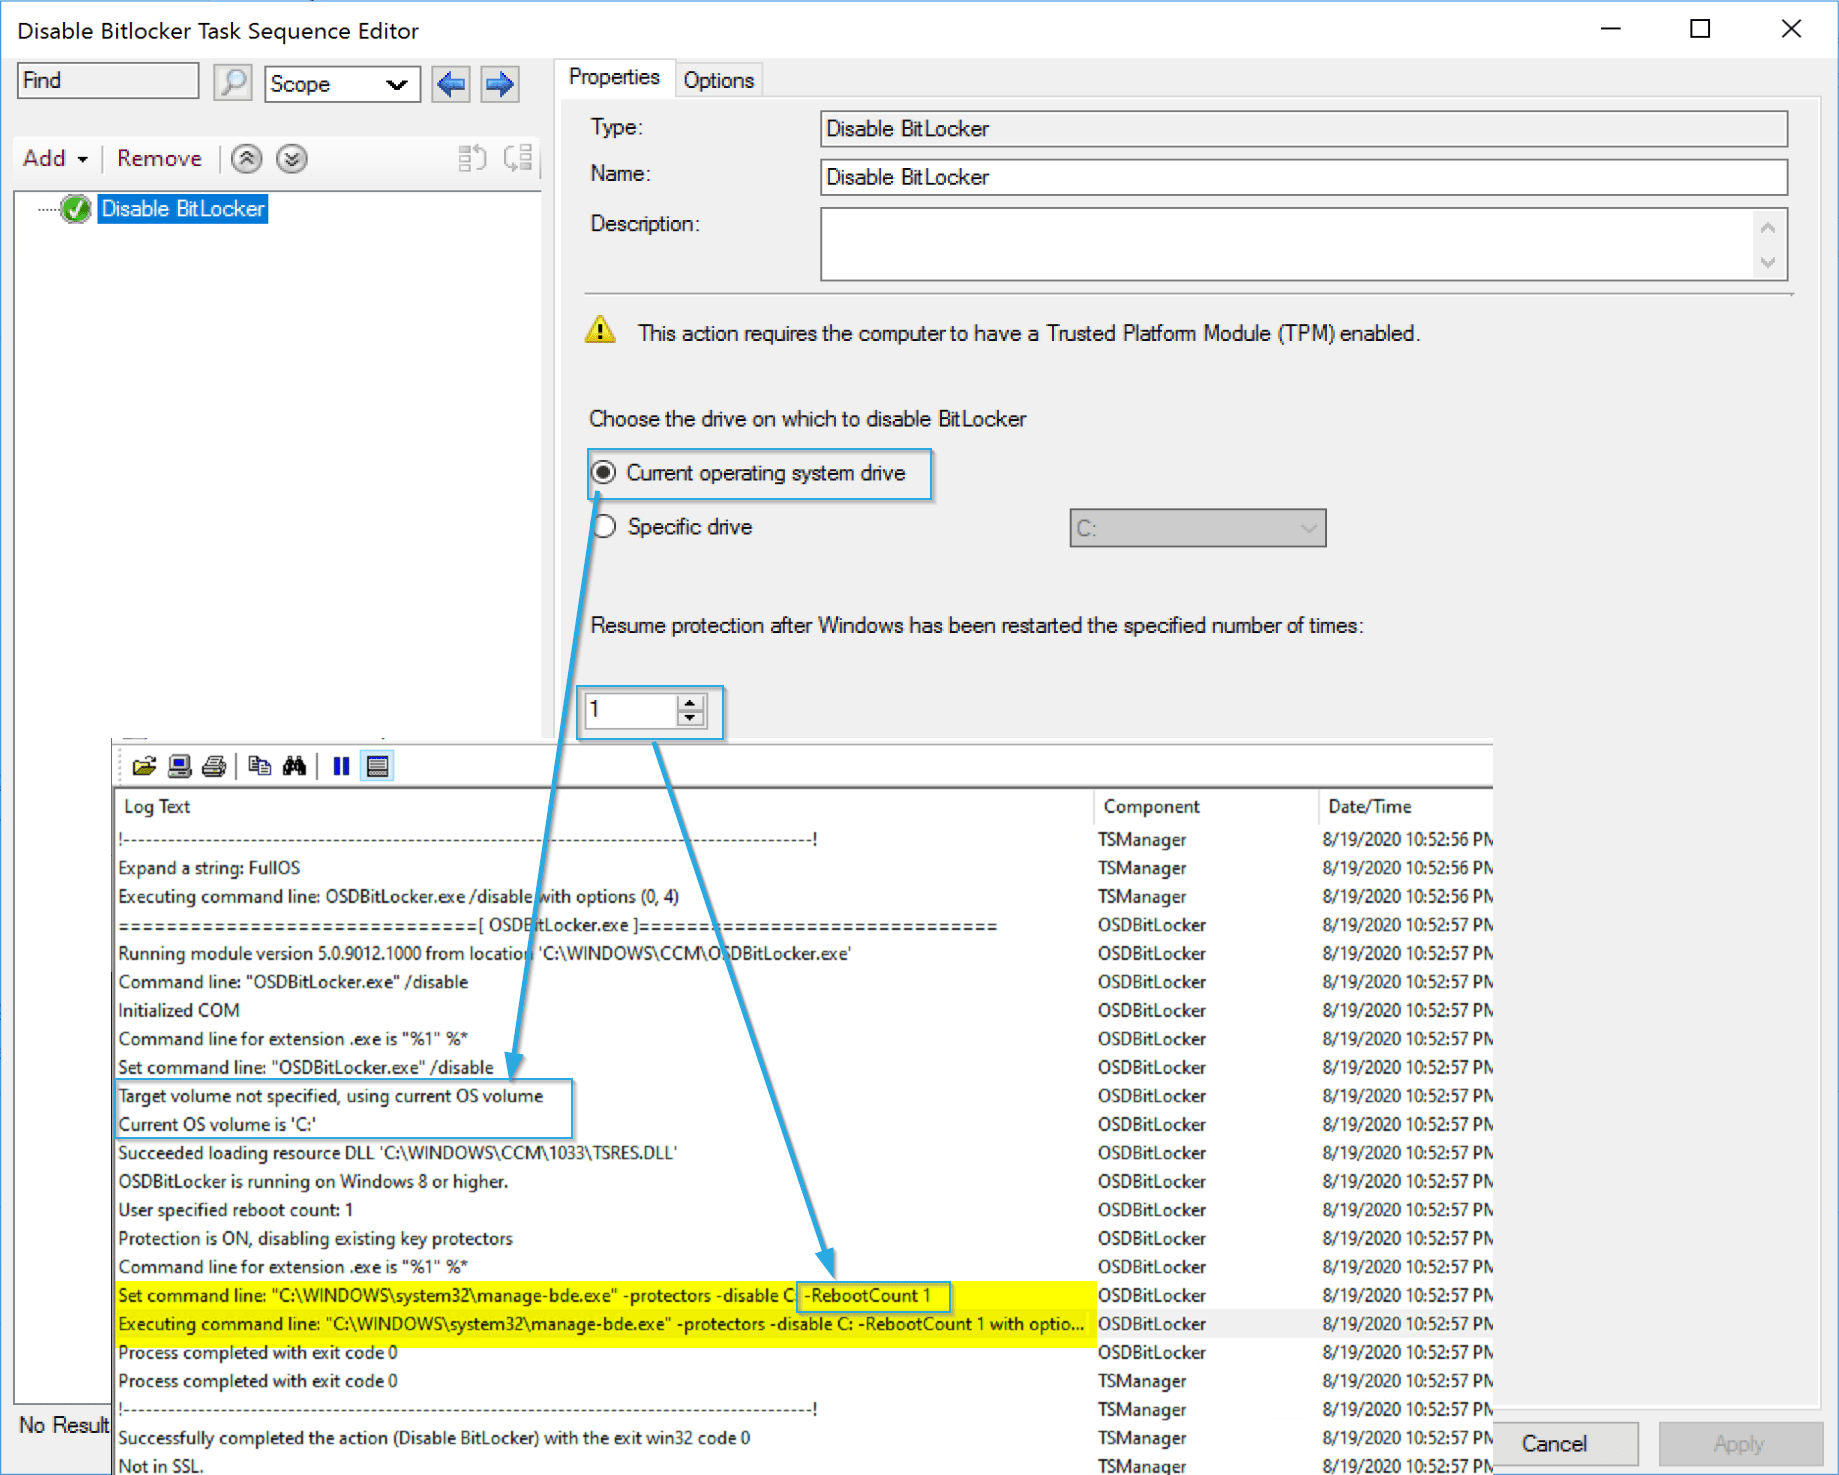The height and width of the screenshot is (1475, 1839).
Task: Switch to the Options tab
Action: pyautogui.click(x=718, y=79)
